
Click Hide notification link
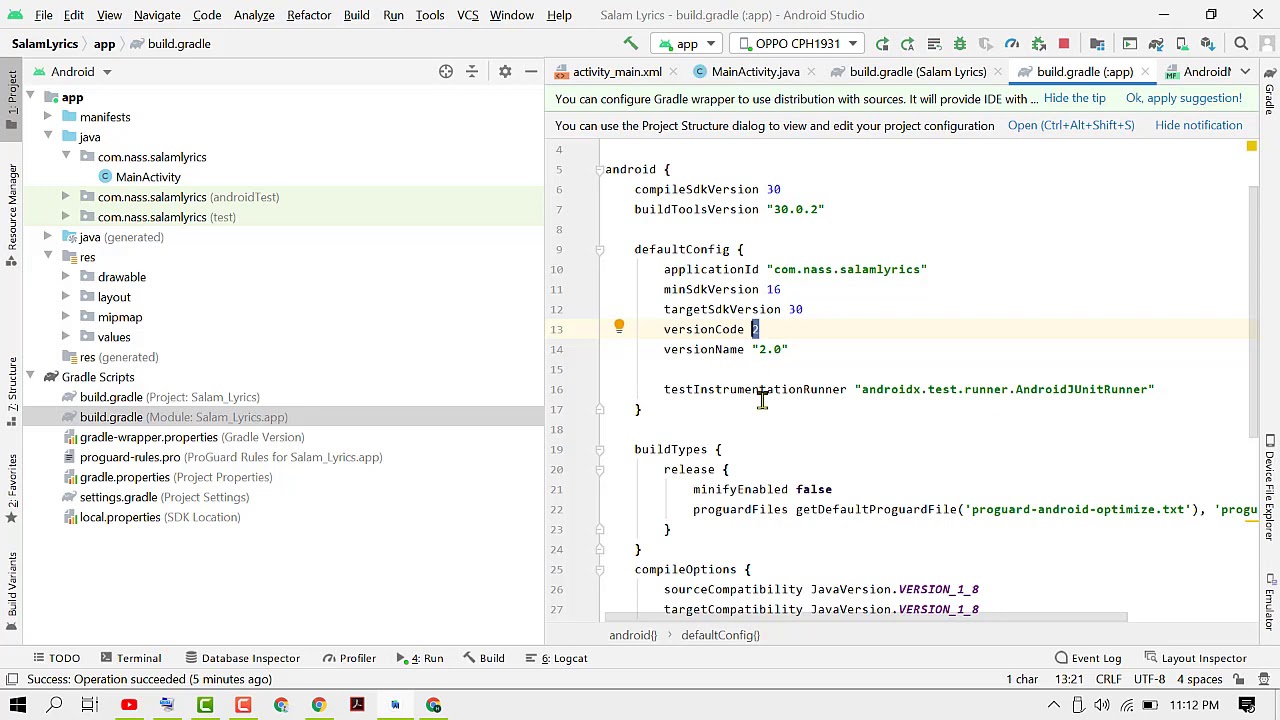pyautogui.click(x=1198, y=125)
